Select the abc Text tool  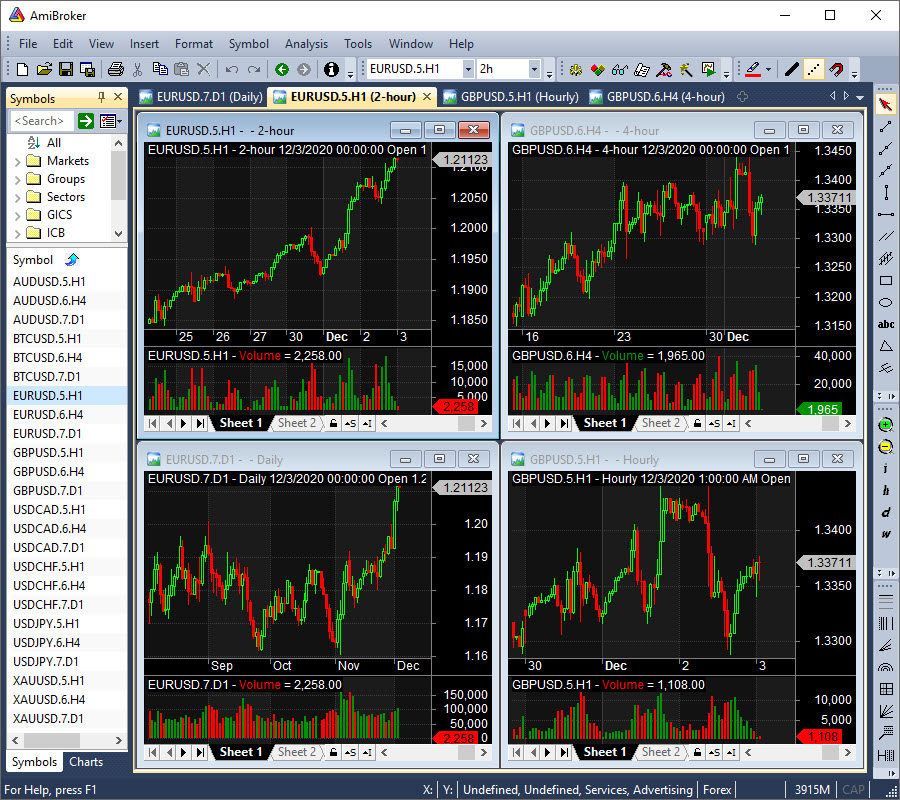point(886,324)
